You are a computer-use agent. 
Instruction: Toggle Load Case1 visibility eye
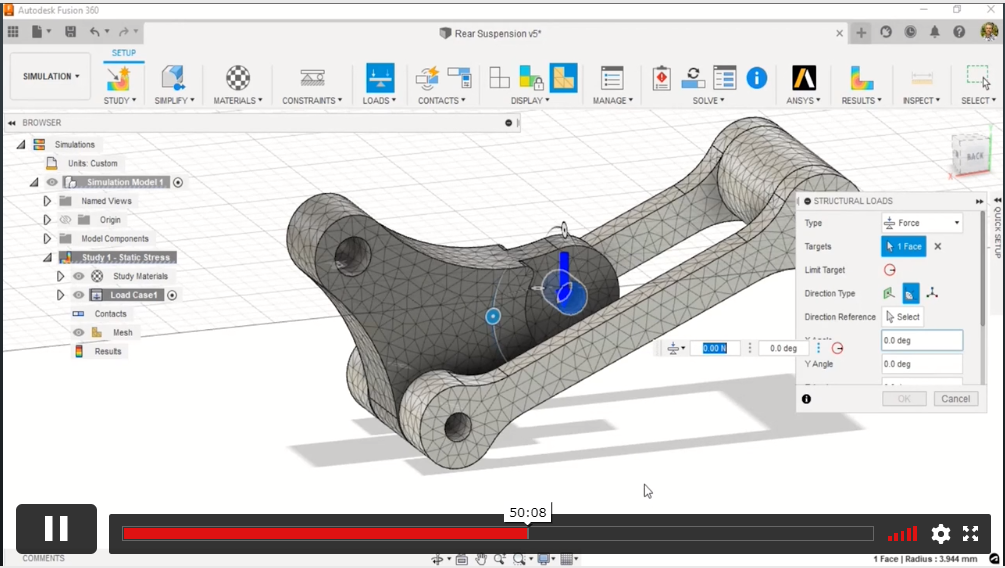click(78, 295)
